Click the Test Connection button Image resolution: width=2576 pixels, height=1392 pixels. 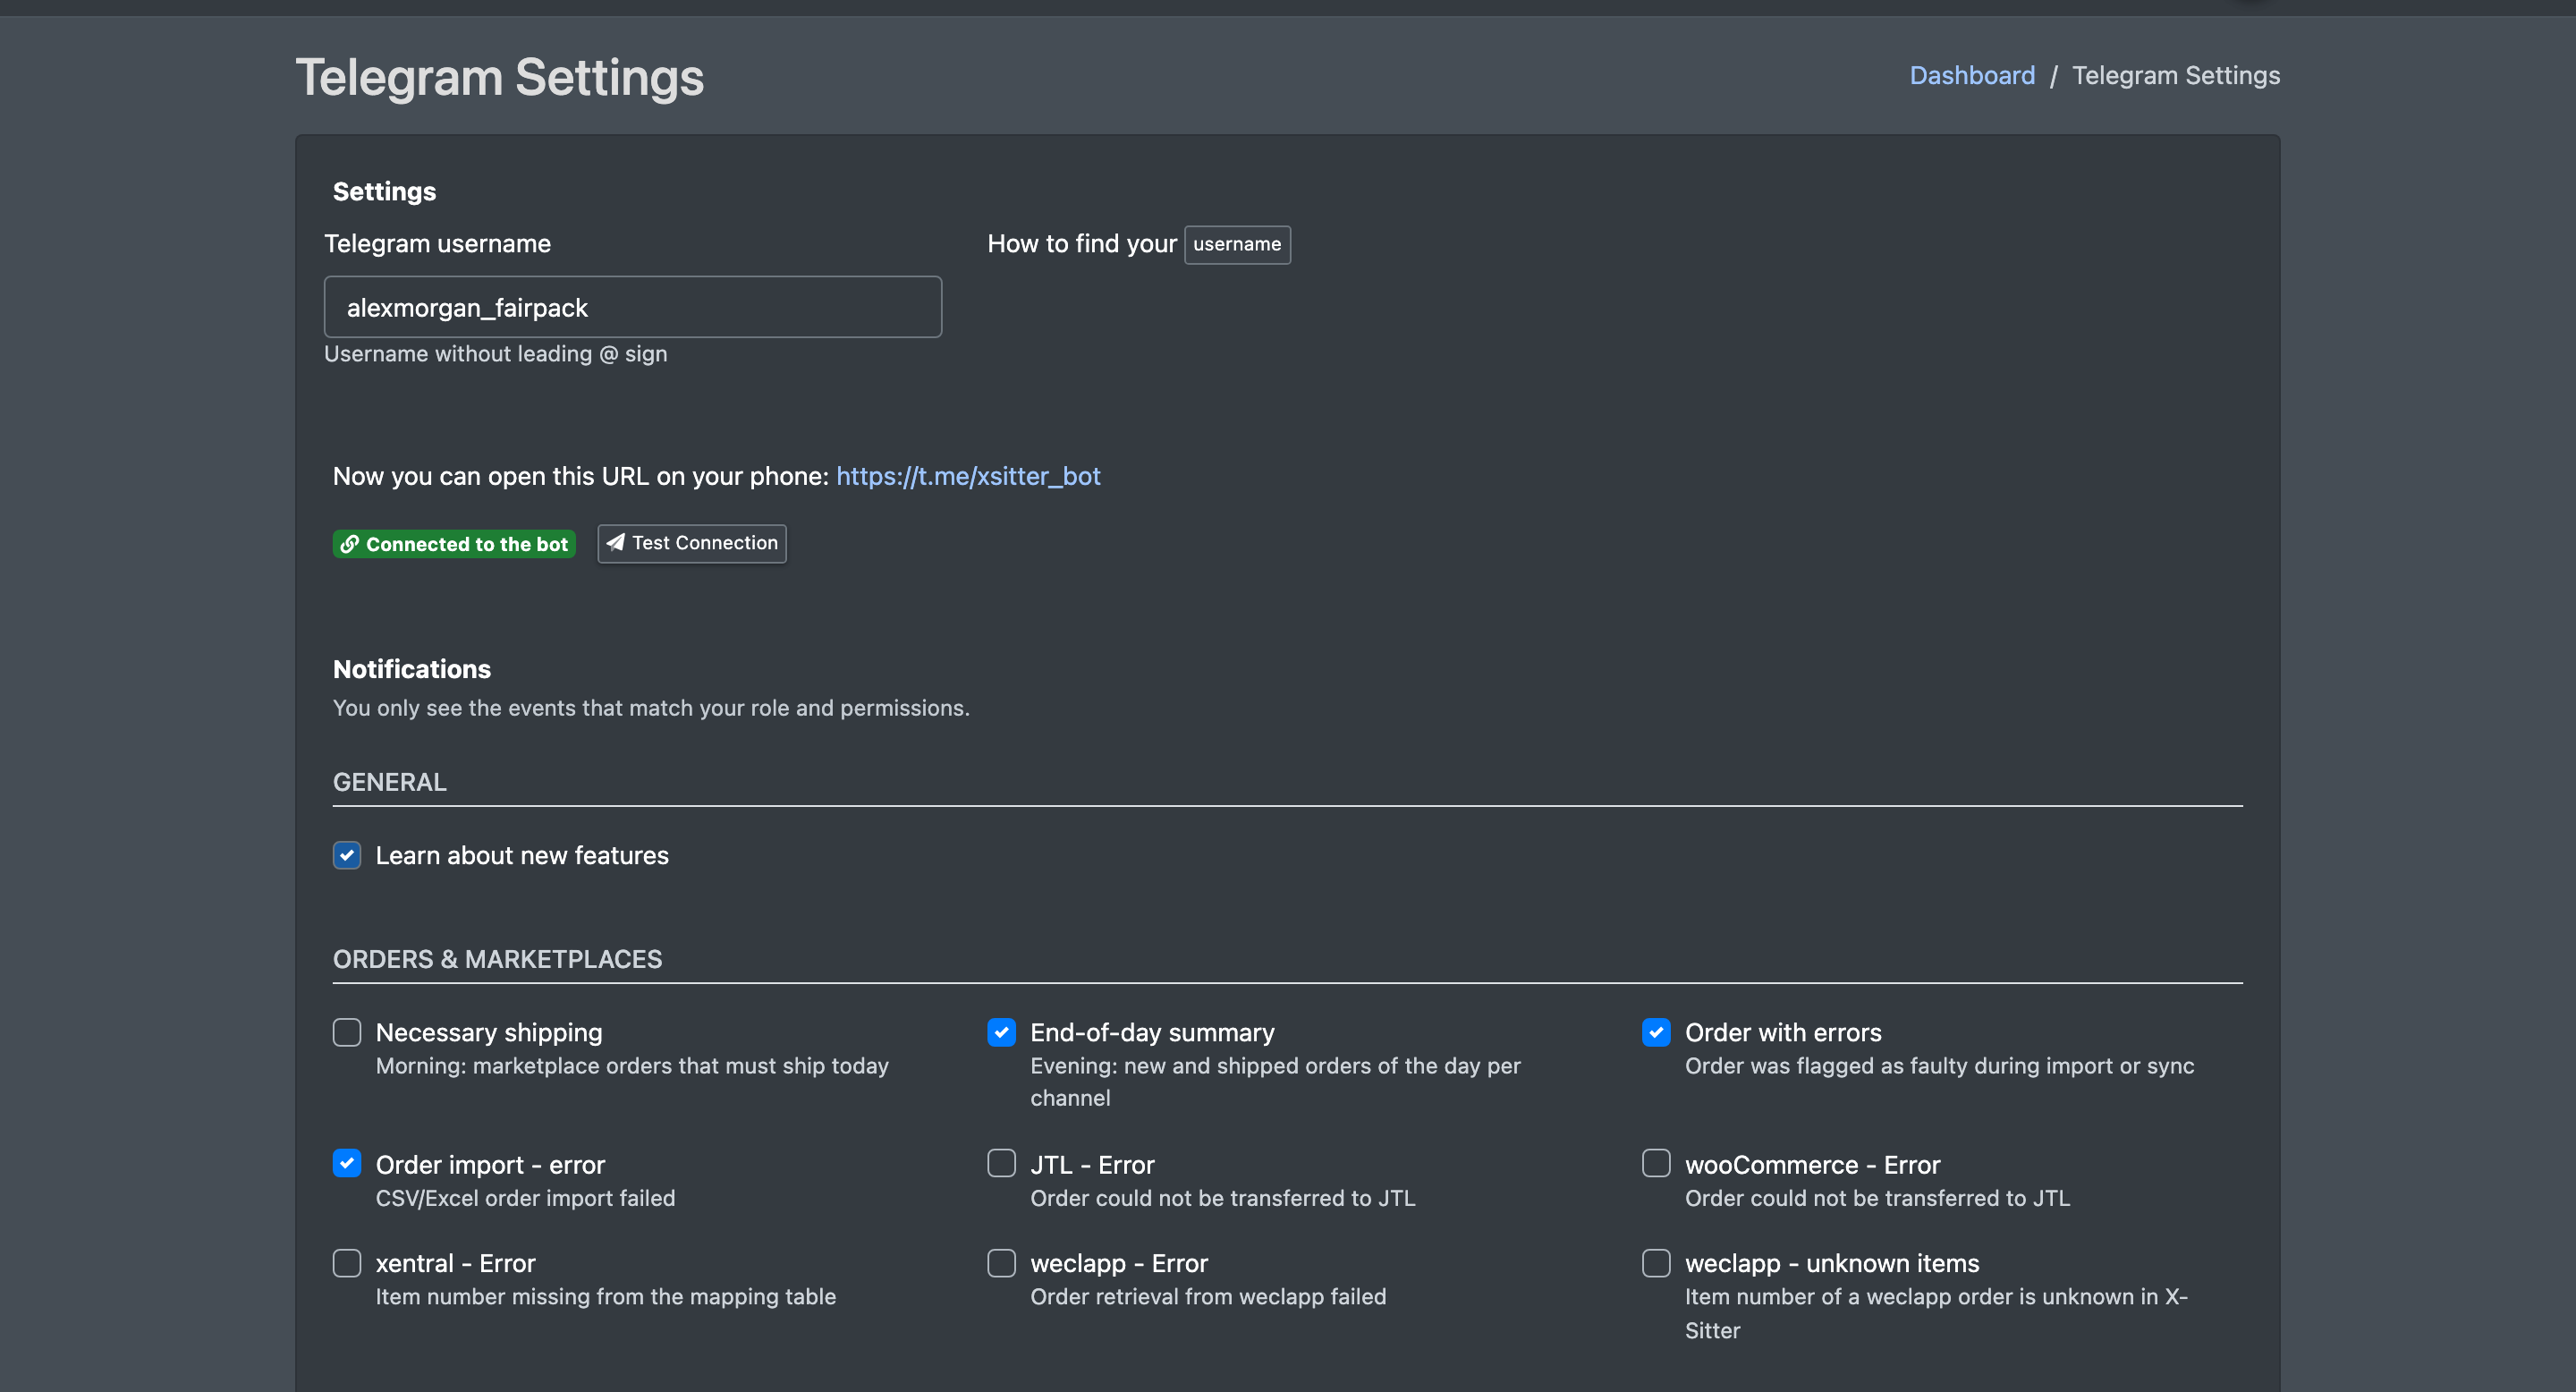coord(691,543)
